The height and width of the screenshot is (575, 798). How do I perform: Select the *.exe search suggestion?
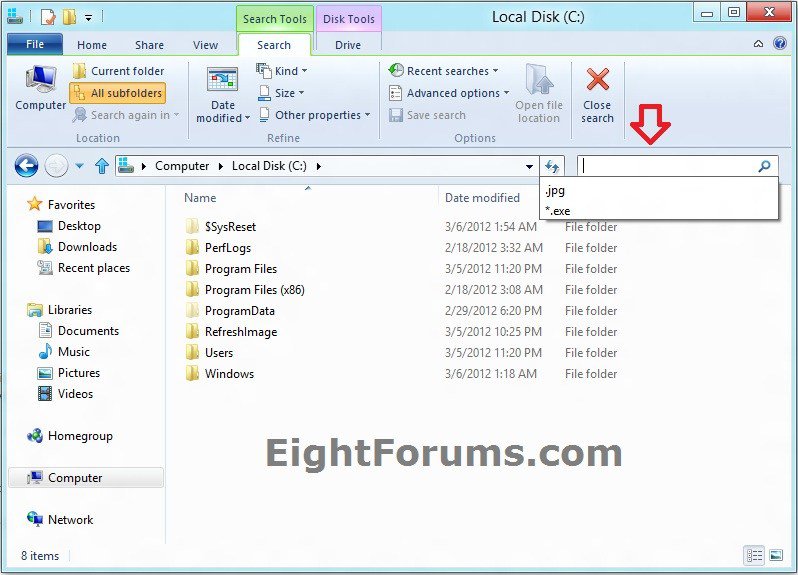click(x=556, y=210)
